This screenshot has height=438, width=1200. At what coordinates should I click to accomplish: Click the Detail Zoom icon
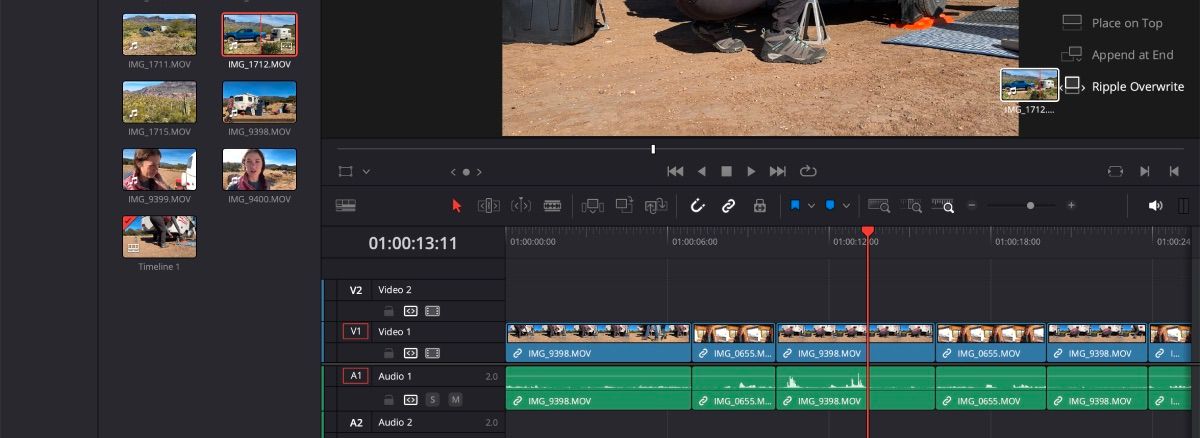pos(913,205)
